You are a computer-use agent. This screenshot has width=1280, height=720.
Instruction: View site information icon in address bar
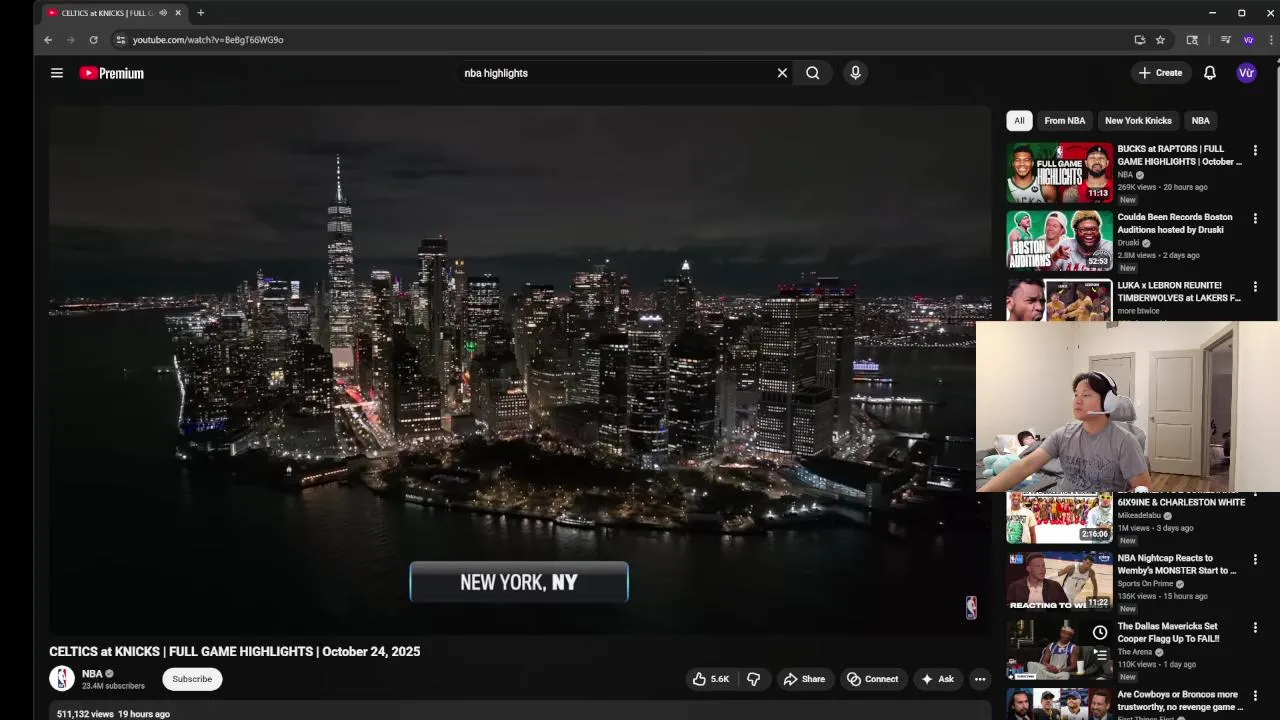point(120,40)
